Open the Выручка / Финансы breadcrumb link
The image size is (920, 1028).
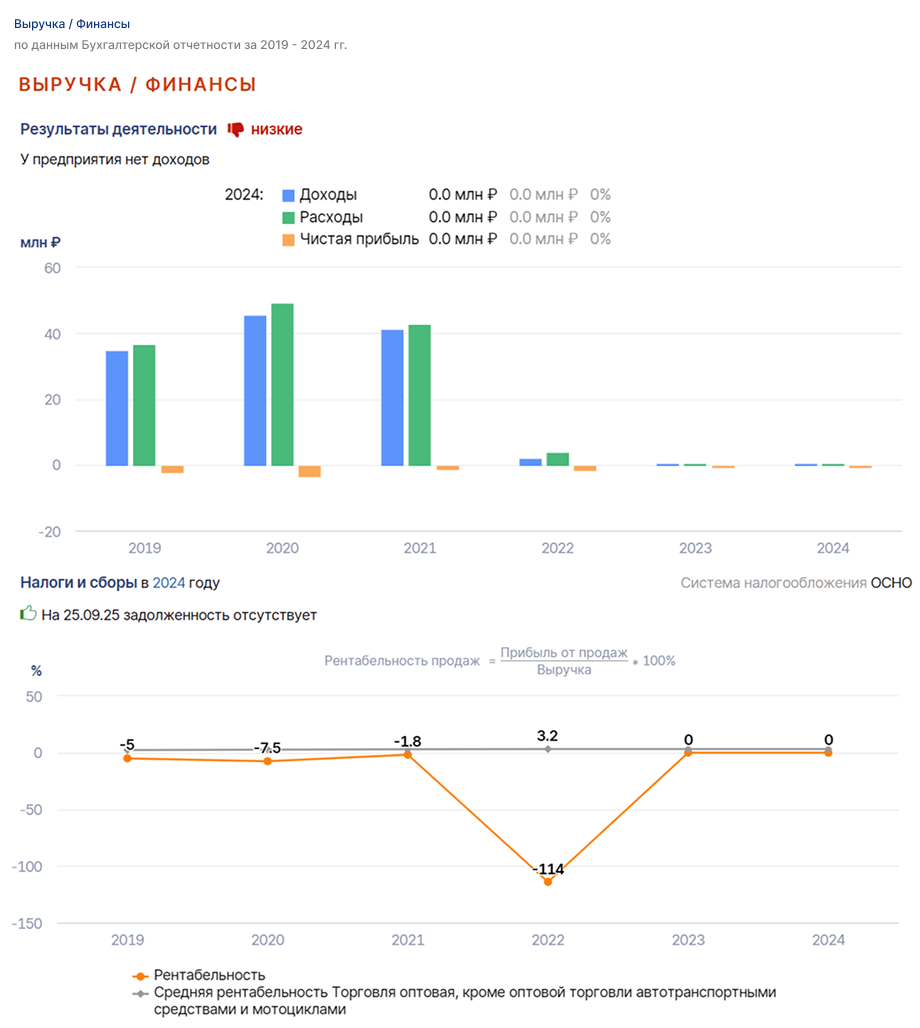coord(71,24)
